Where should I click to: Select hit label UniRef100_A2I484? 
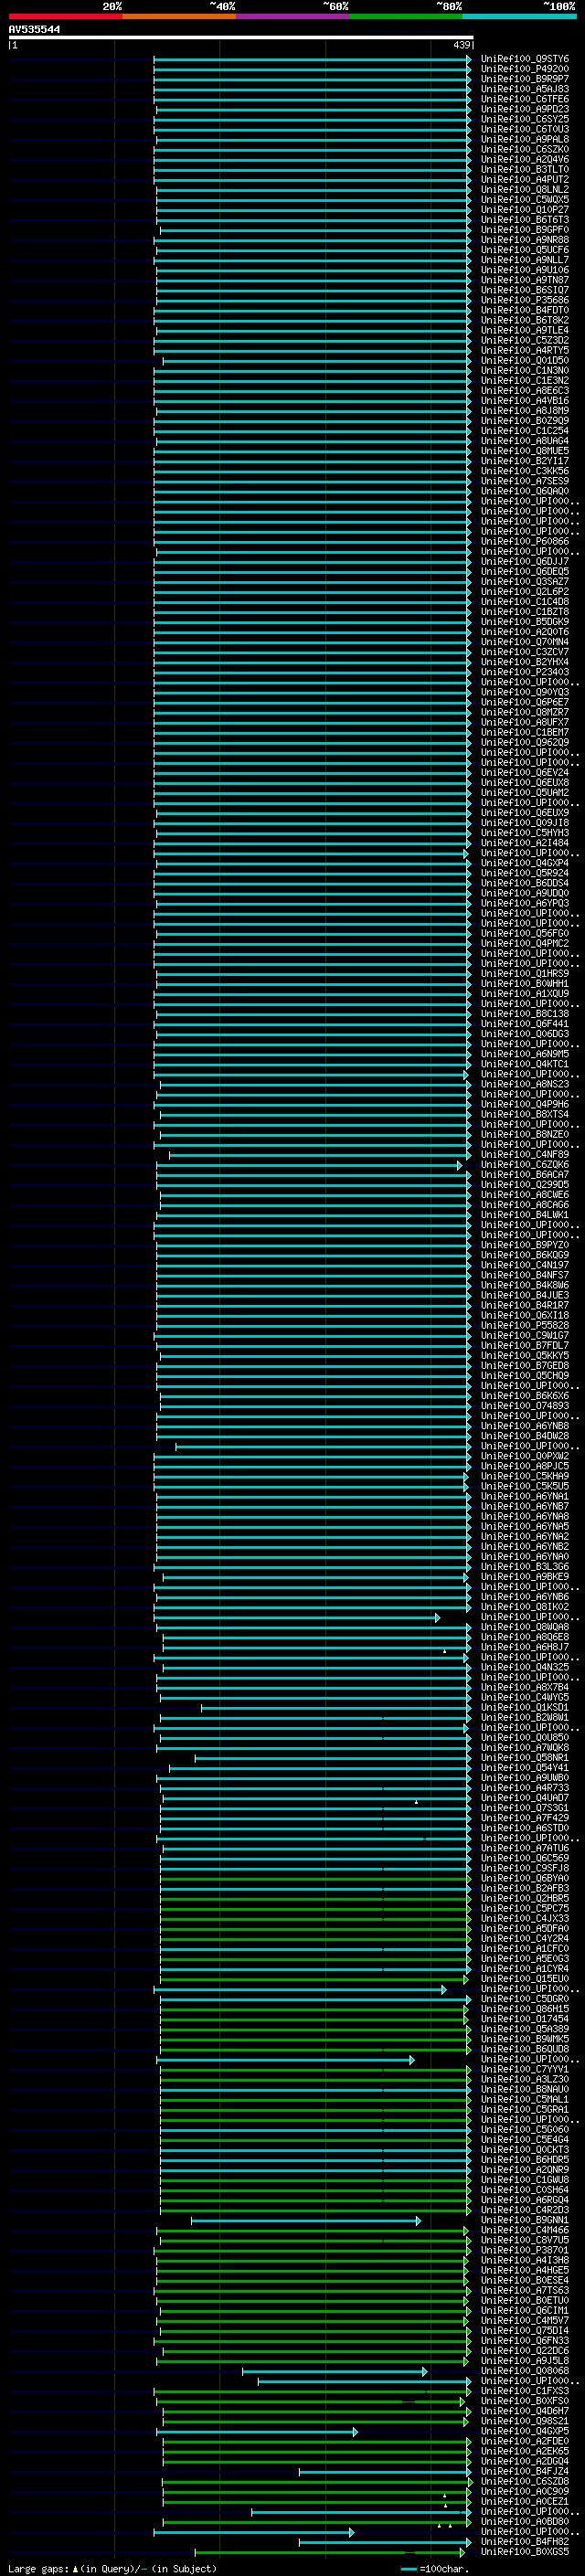[x=525, y=843]
